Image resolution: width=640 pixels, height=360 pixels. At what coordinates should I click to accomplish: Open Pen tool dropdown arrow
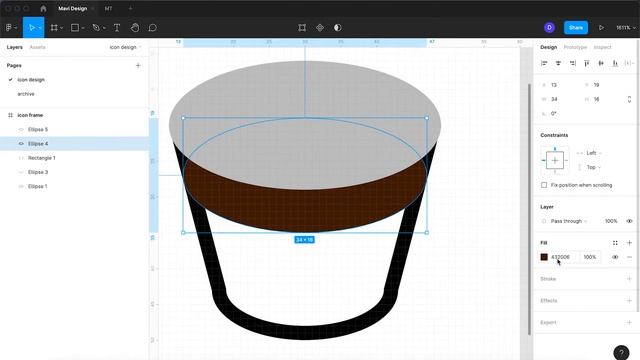[104, 28]
